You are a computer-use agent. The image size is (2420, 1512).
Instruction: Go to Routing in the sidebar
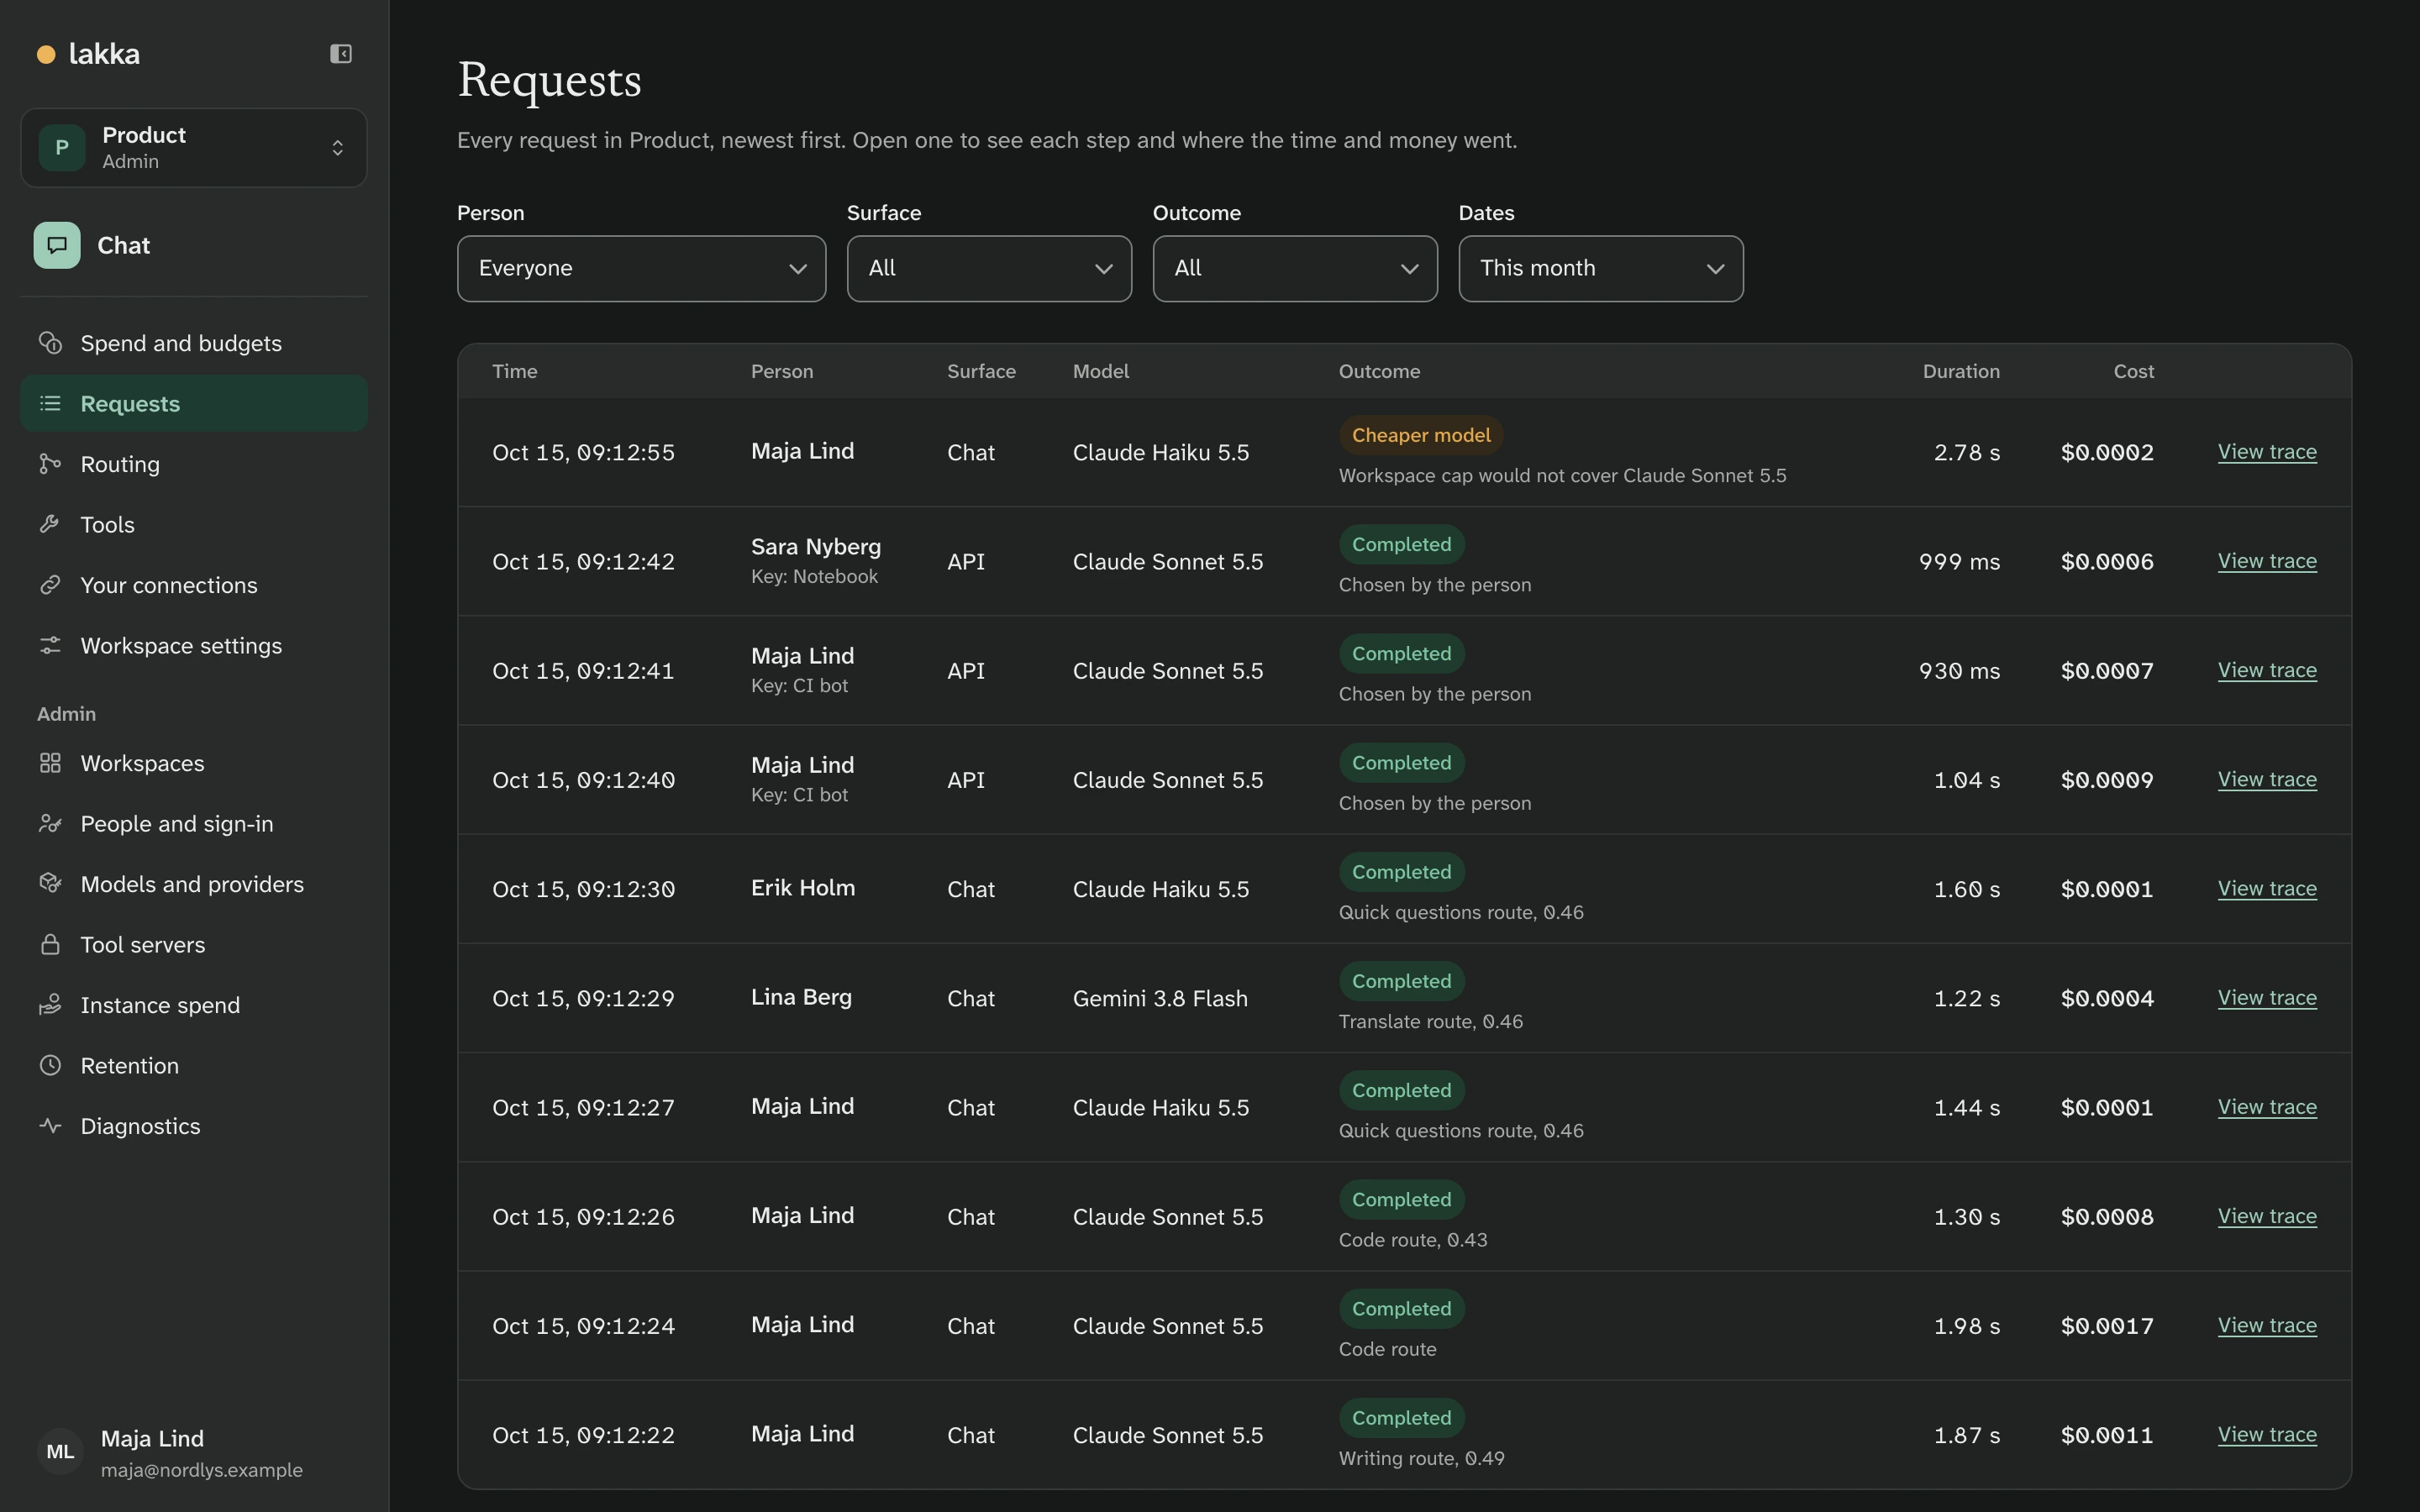click(194, 464)
